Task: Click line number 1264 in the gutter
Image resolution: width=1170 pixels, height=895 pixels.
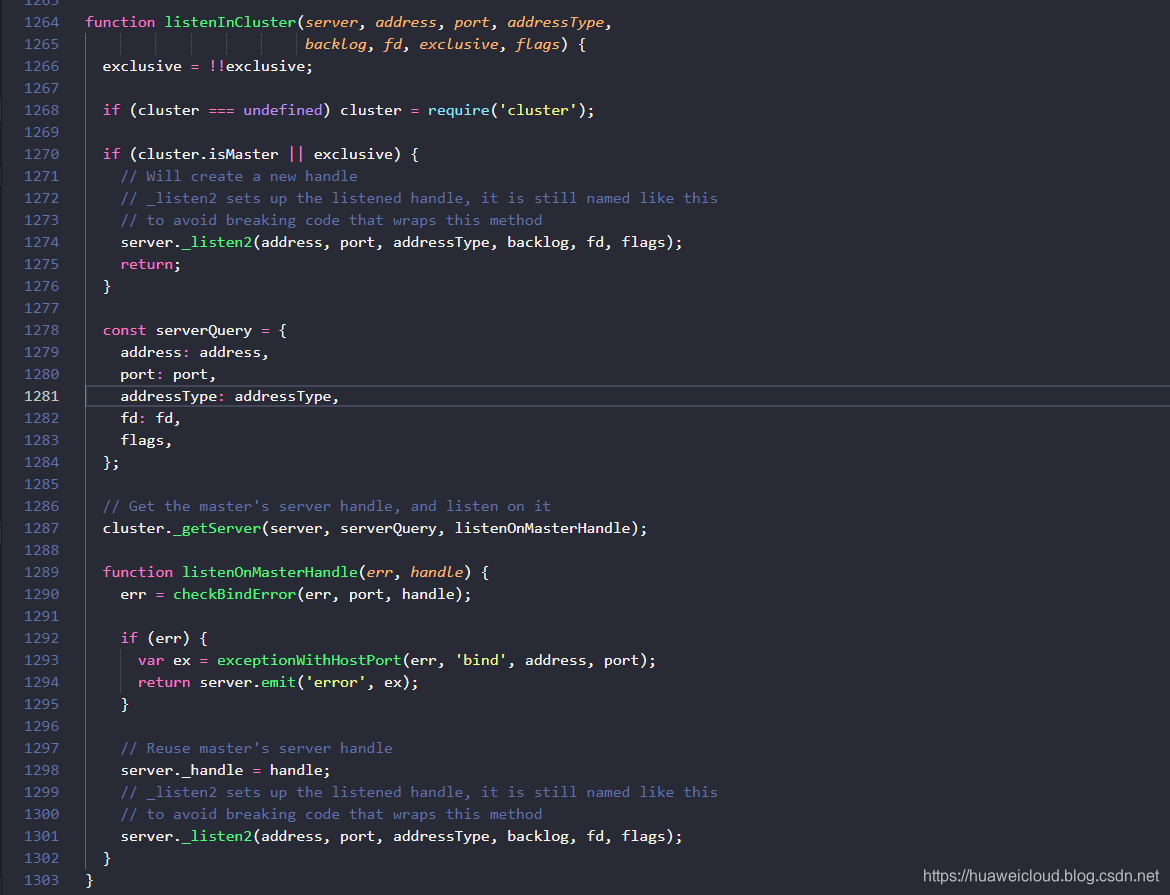Action: click(x=41, y=22)
